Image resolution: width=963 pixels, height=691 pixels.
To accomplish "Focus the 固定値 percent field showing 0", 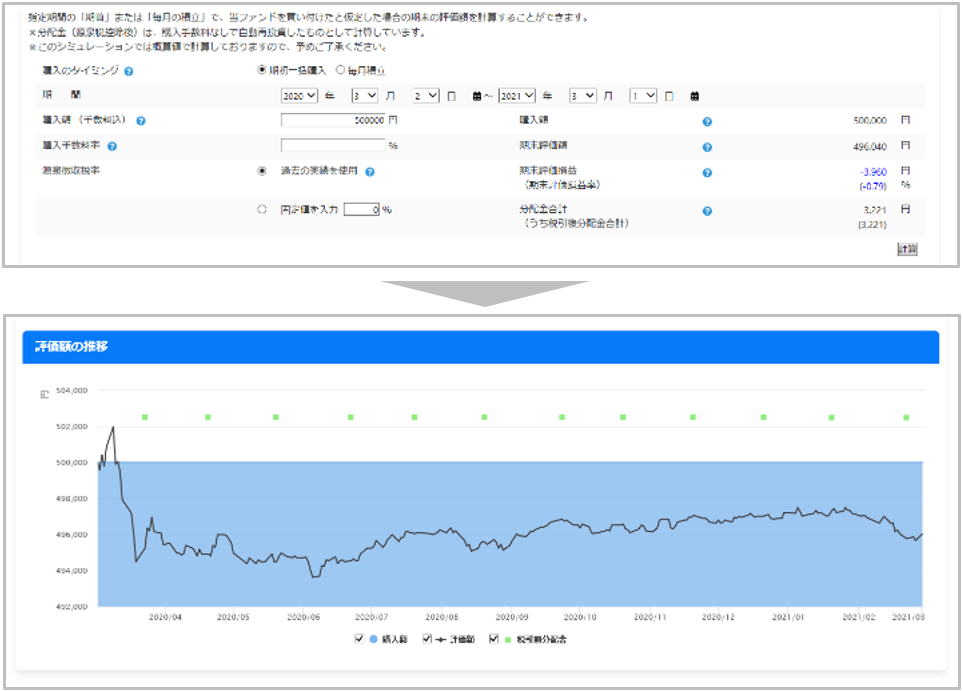I will pyautogui.click(x=362, y=209).
